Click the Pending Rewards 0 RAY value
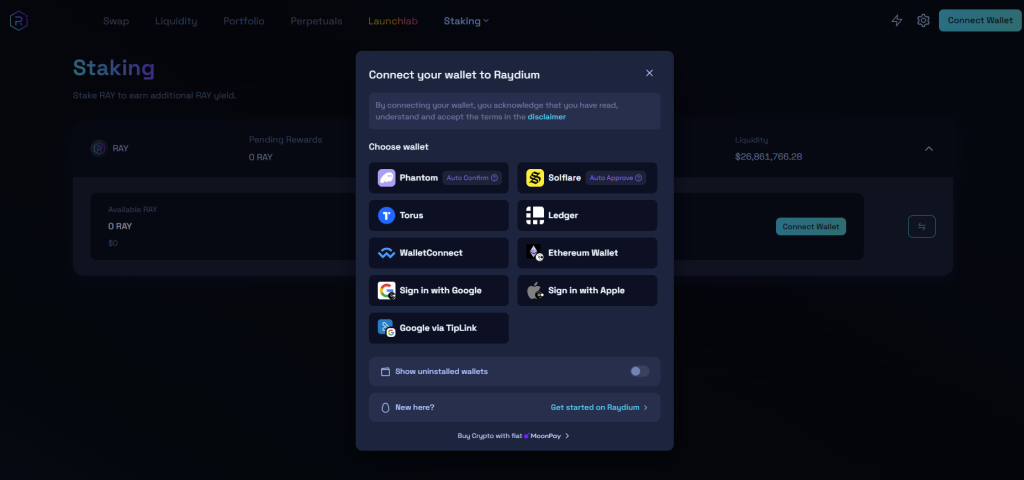 coord(261,157)
